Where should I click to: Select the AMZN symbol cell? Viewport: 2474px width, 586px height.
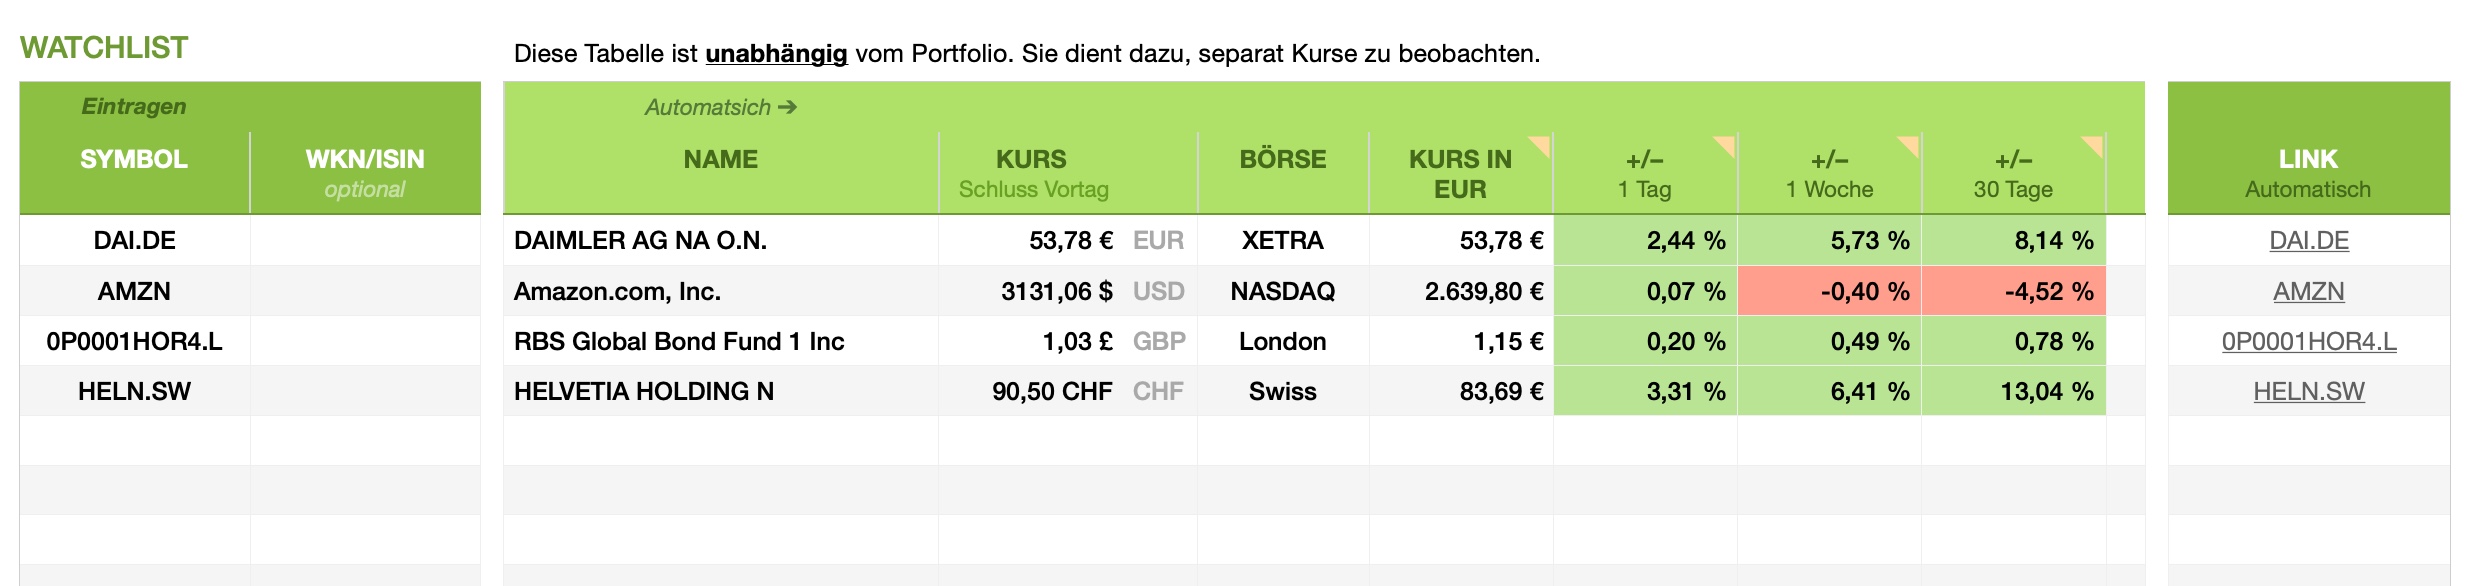[135, 291]
